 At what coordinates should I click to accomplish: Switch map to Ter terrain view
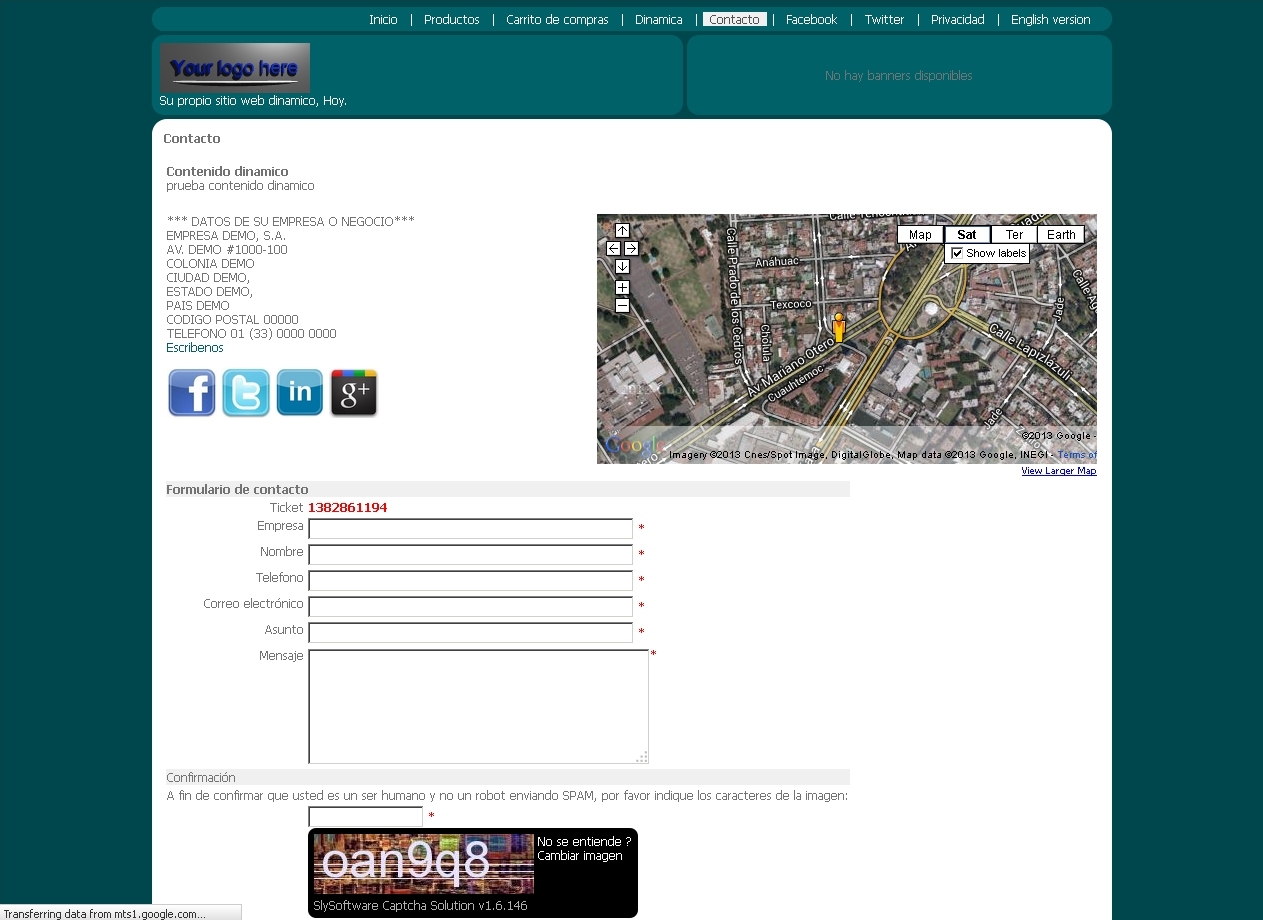[1014, 235]
